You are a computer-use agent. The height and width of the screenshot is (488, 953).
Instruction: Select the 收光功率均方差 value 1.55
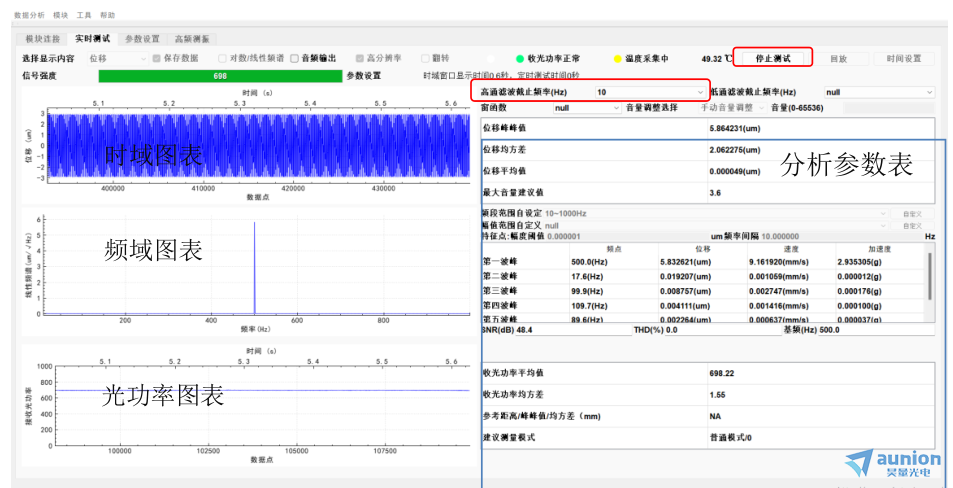click(717, 394)
